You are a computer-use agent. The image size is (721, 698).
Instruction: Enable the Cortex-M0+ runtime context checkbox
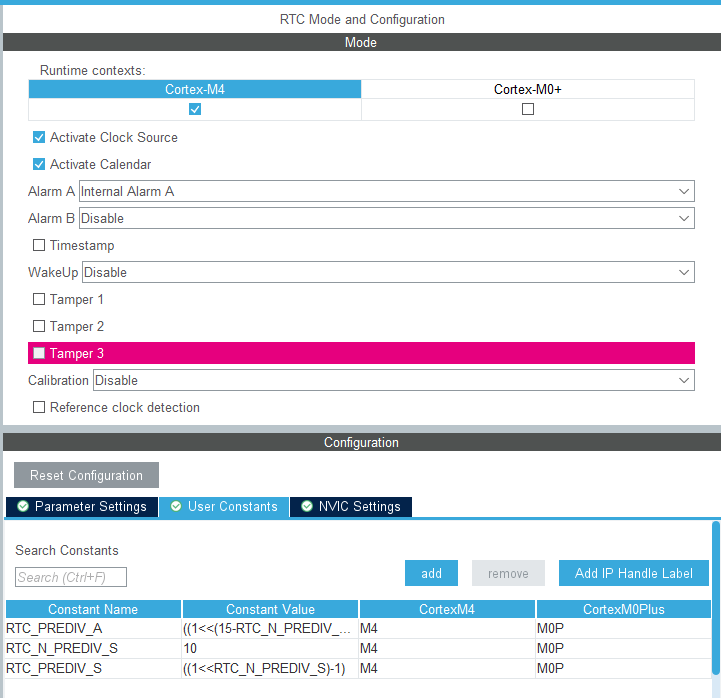[x=528, y=109]
